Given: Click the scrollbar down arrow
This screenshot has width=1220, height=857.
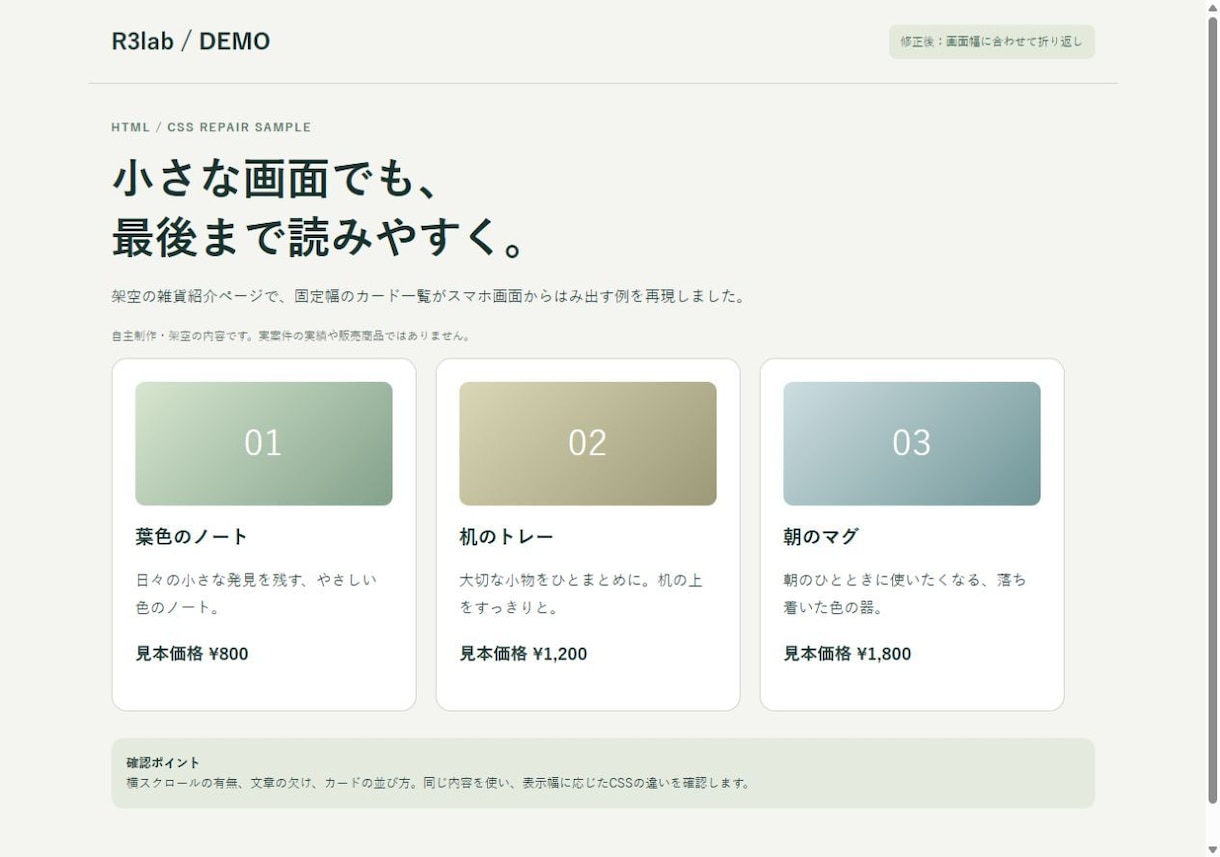Looking at the screenshot, I should pyautogui.click(x=1212, y=849).
